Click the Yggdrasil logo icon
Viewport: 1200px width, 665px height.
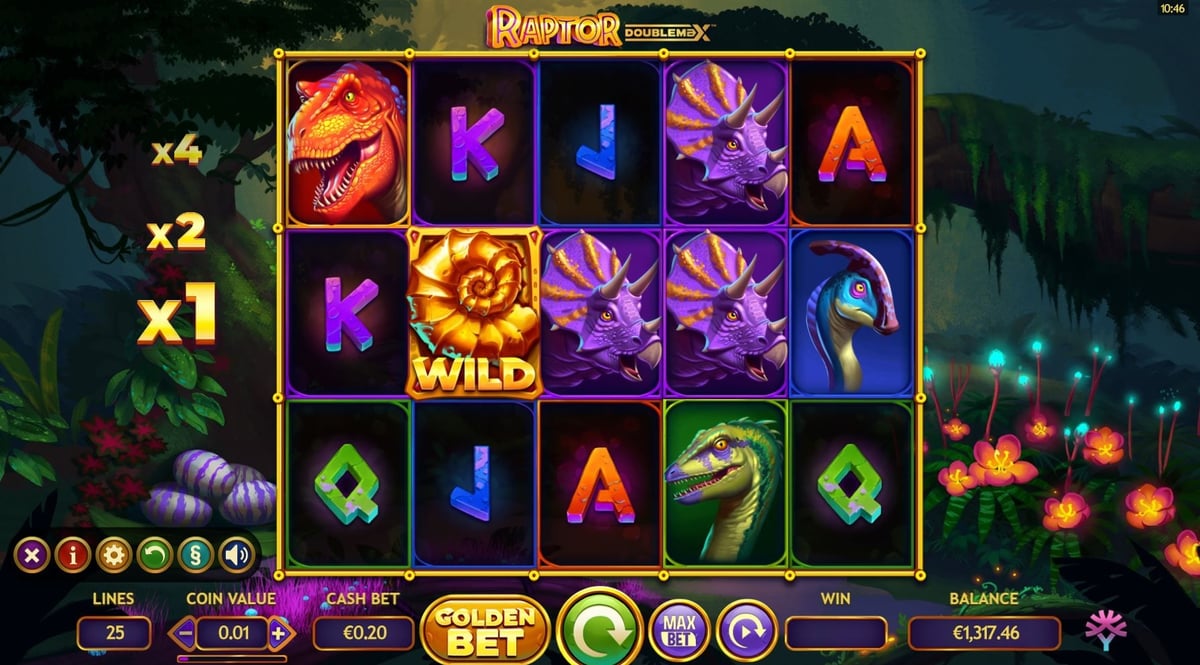click(x=1106, y=631)
